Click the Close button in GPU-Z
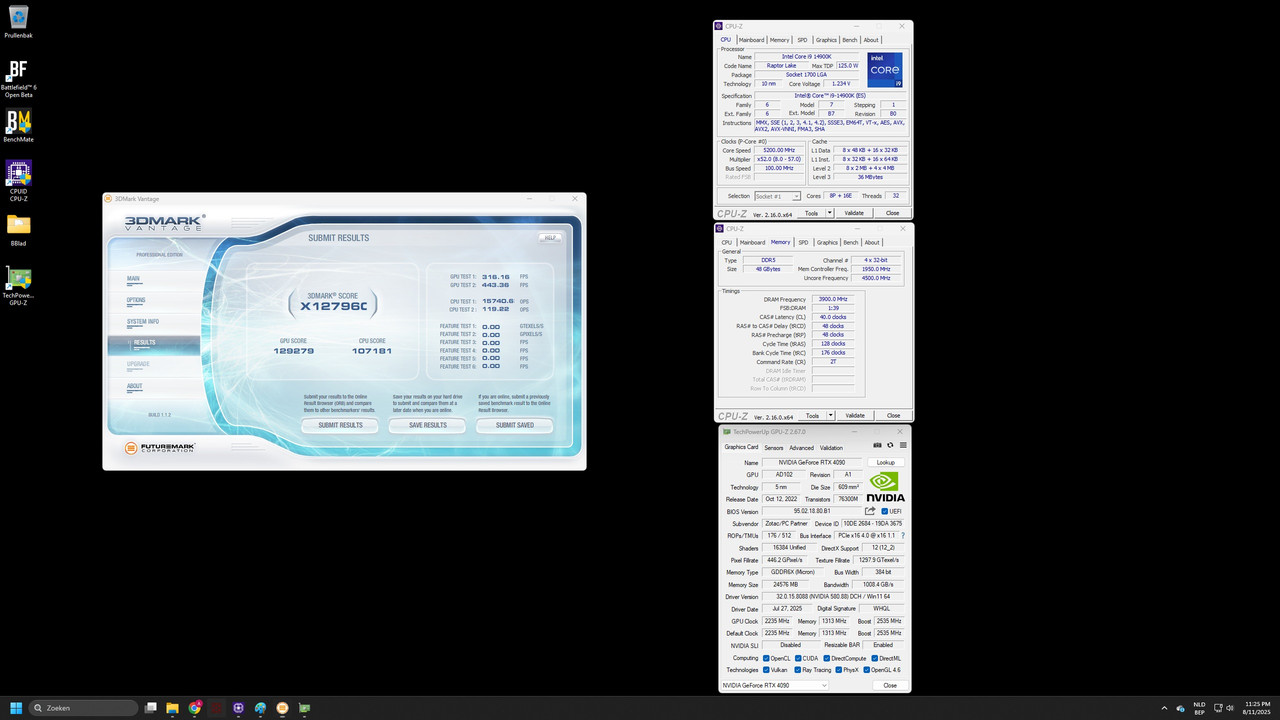The image size is (1280, 720). coord(890,685)
